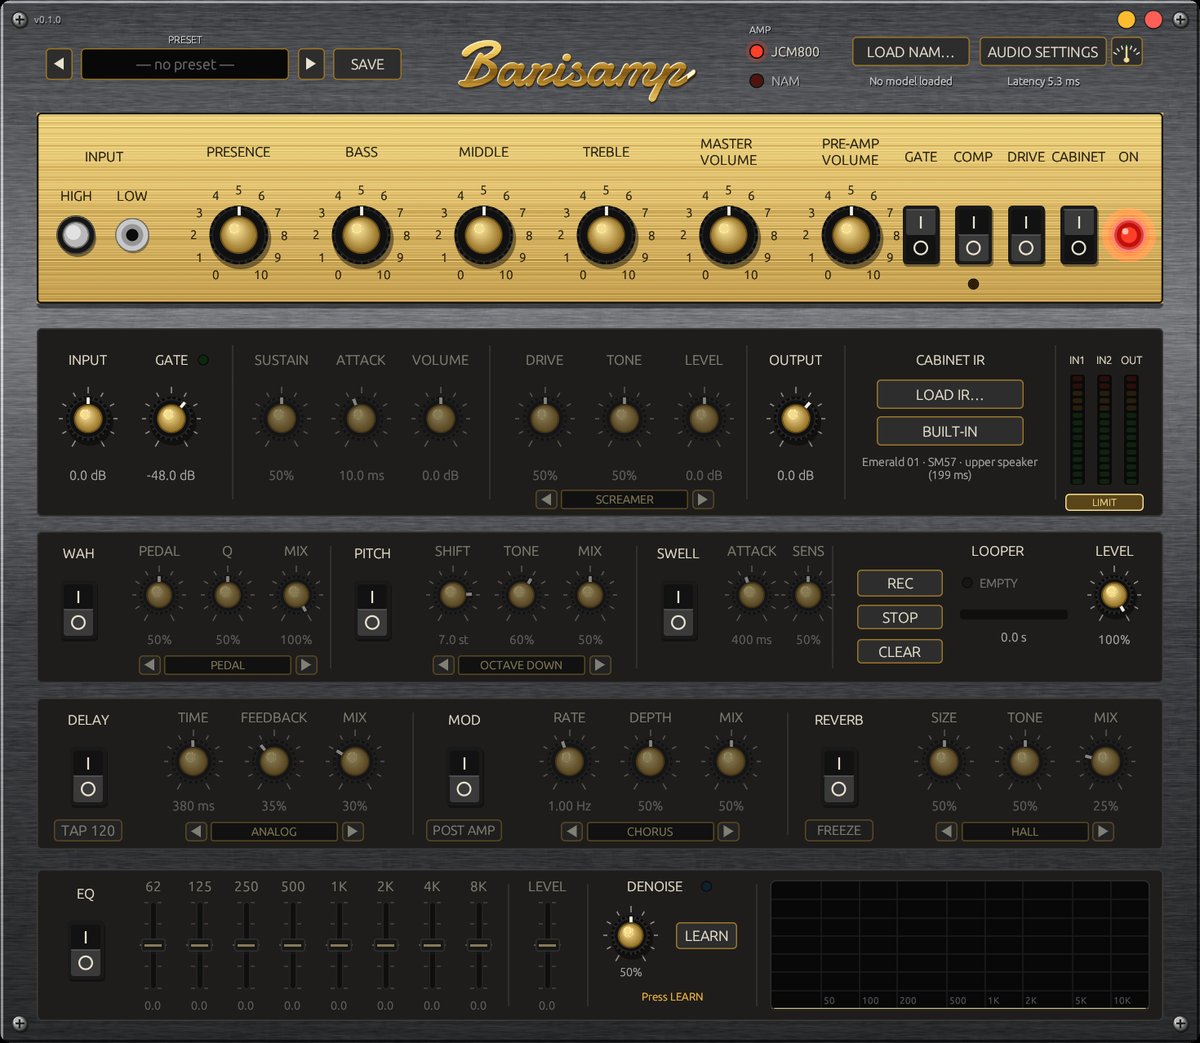1200x1043 pixels.
Task: Select next modulation type after CHORUS
Action: [x=729, y=831]
